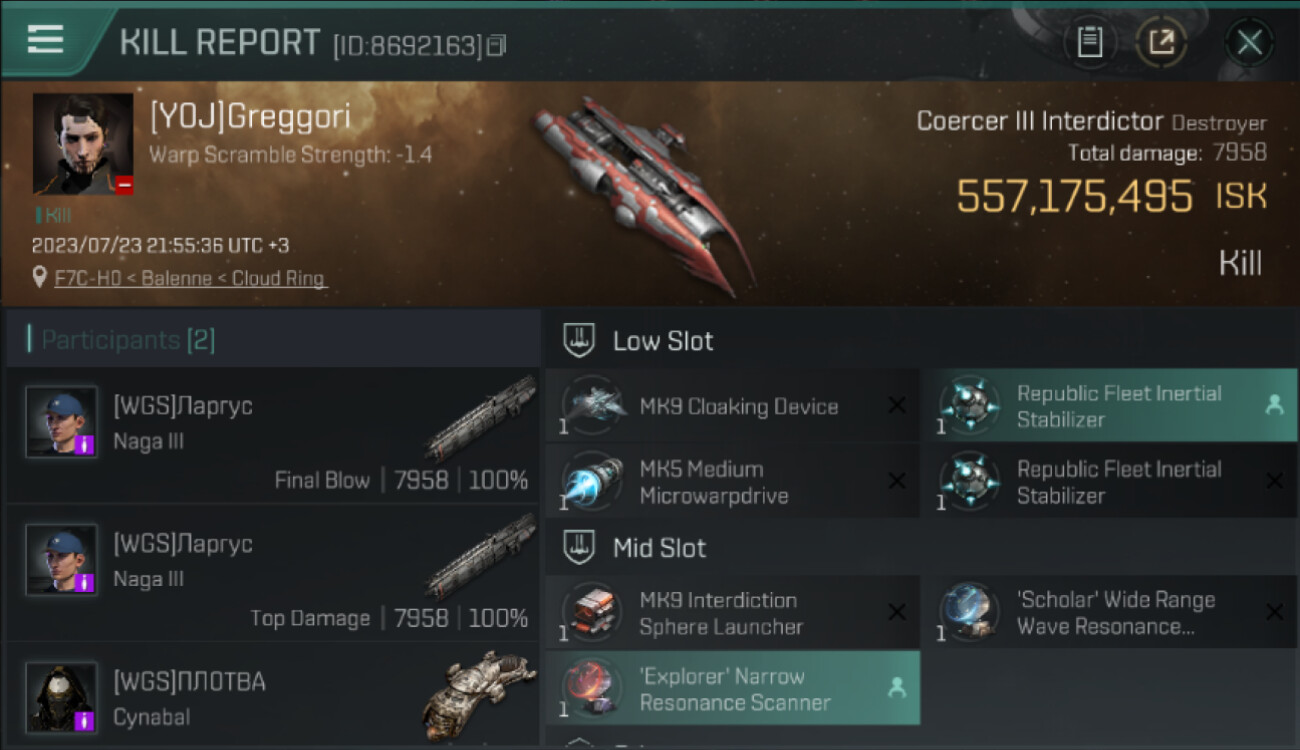Share kill report via export icon
The image size is (1300, 750).
point(1161,42)
